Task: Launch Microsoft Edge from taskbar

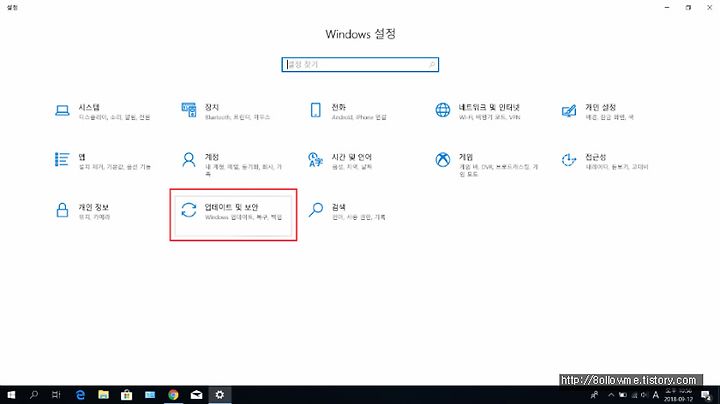Action: click(x=80, y=395)
